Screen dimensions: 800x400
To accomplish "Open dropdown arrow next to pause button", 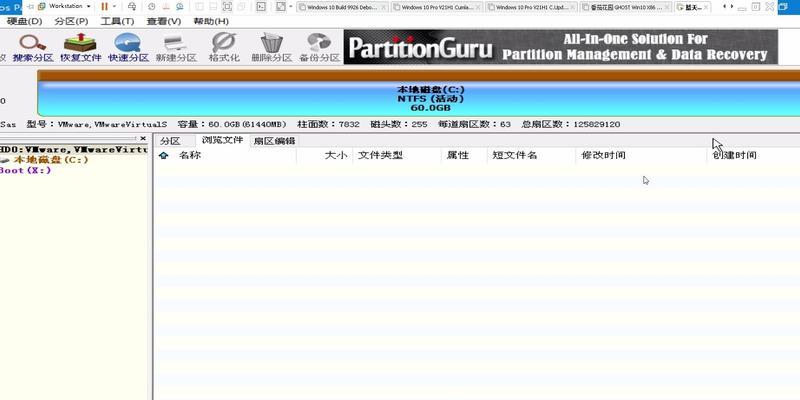I will 114,7.
